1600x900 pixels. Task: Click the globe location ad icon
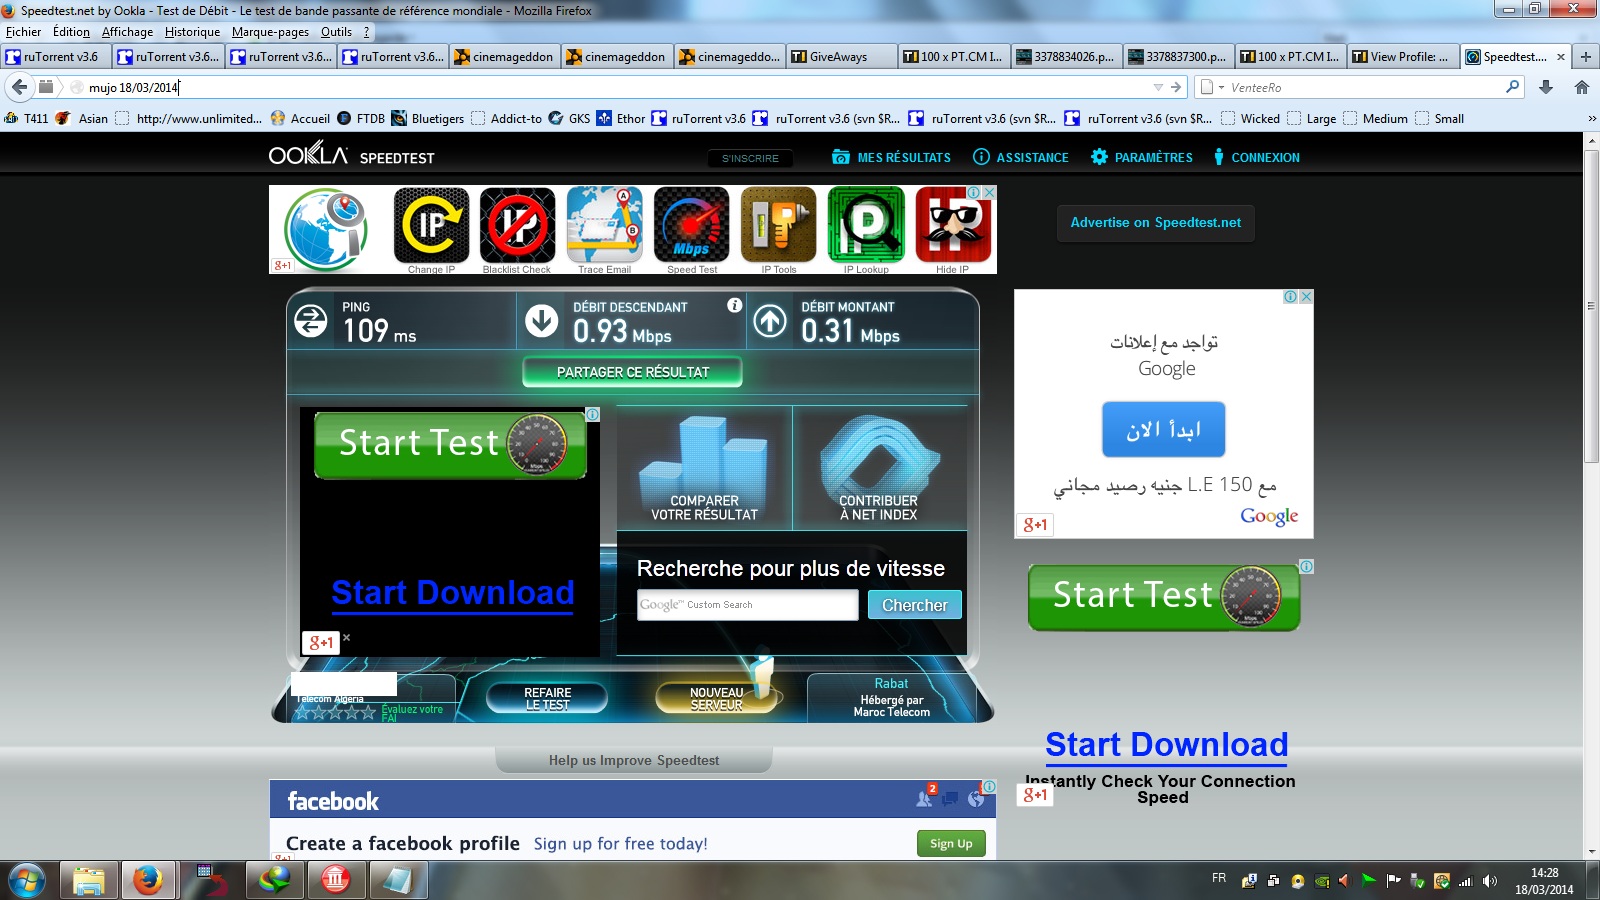pyautogui.click(x=326, y=229)
